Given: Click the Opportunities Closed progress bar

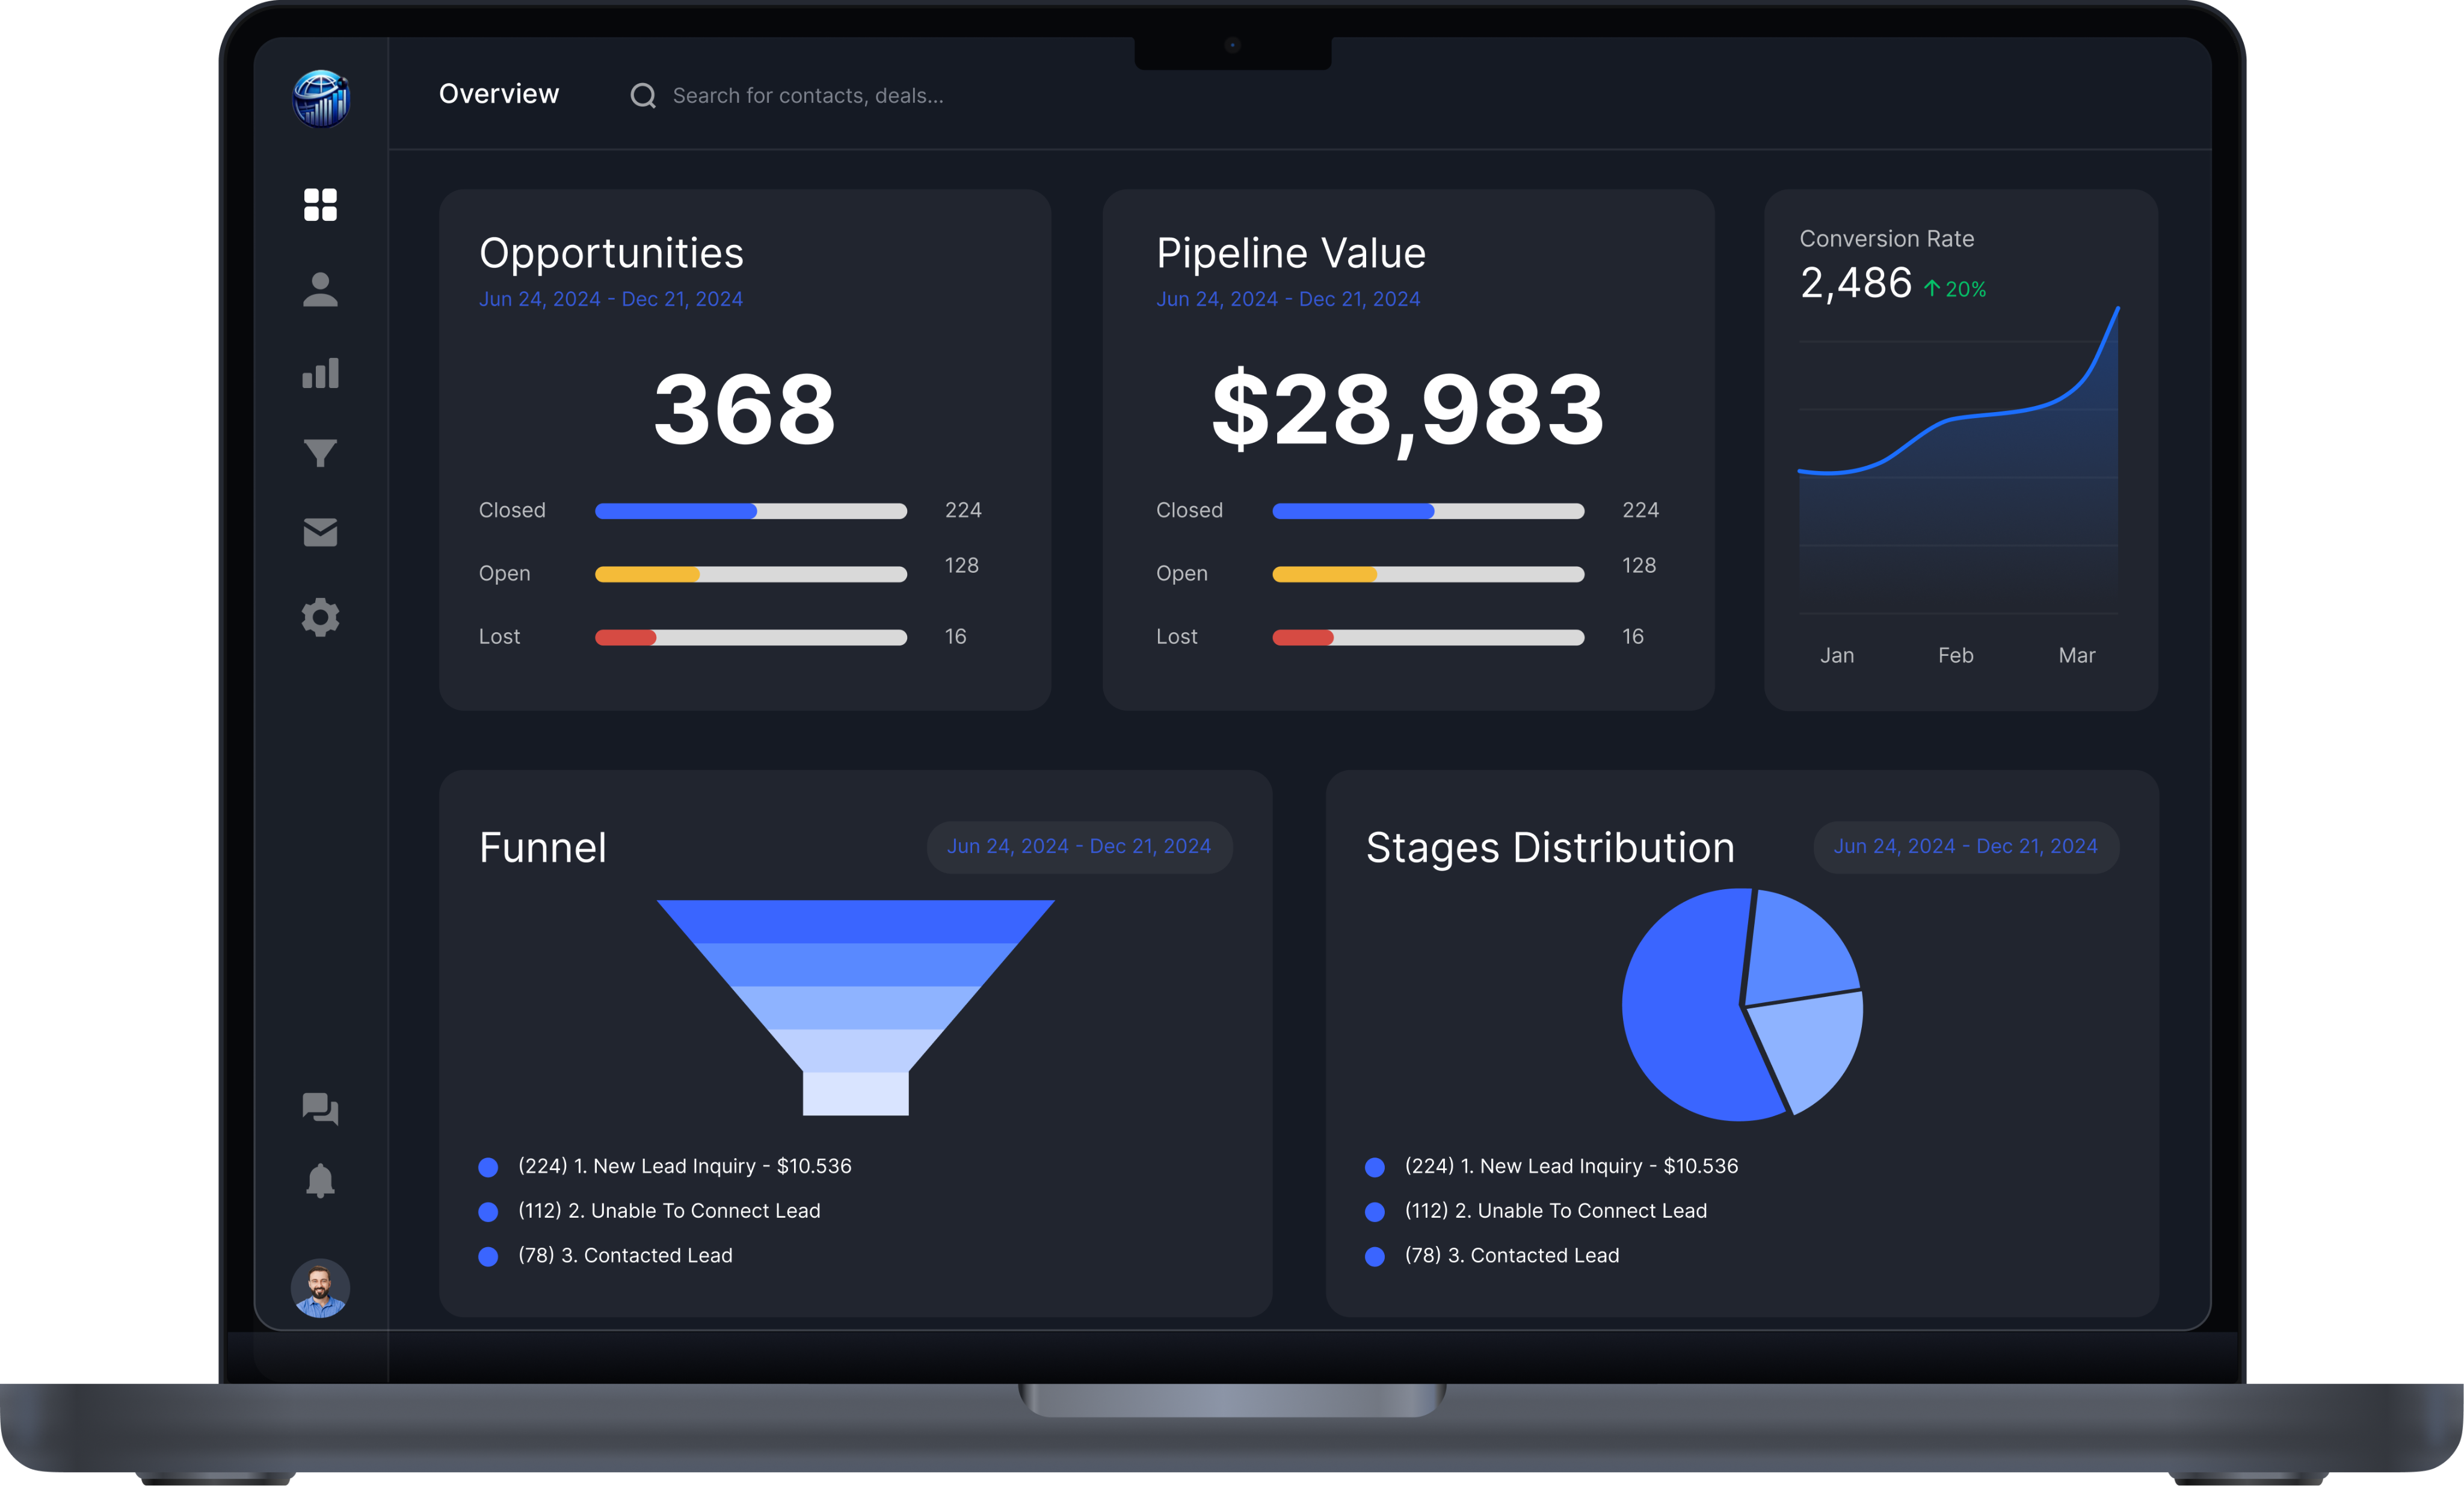Looking at the screenshot, I should tap(750, 511).
